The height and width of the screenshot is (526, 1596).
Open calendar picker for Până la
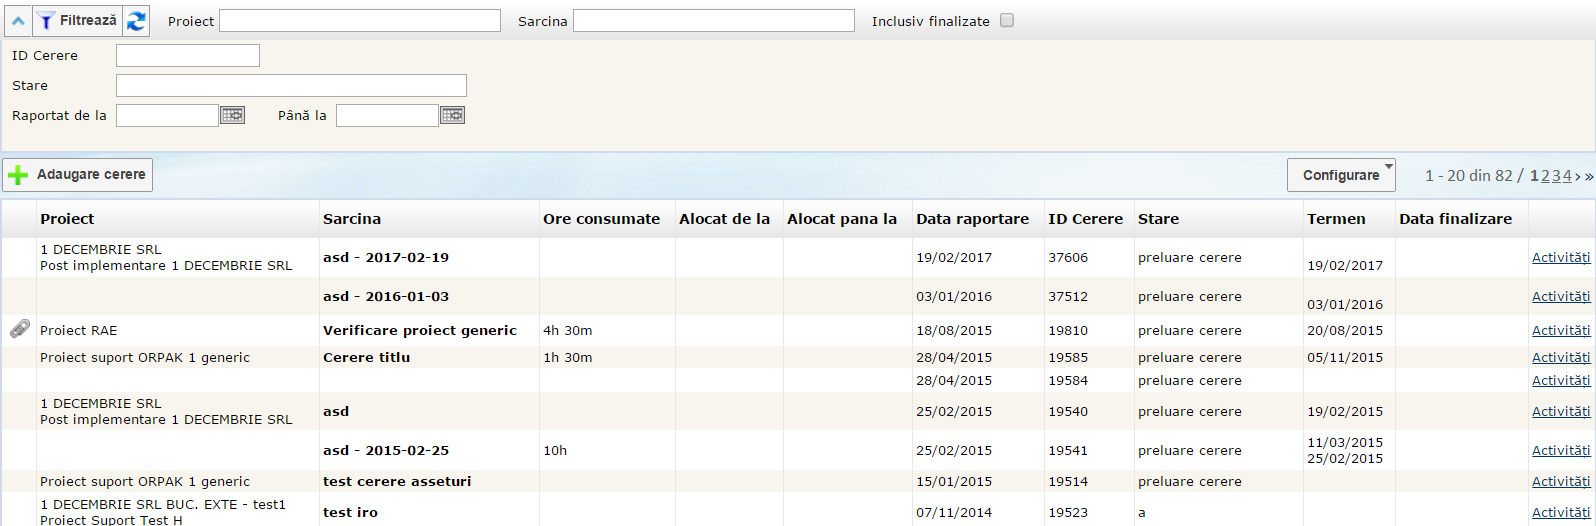pyautogui.click(x=452, y=116)
